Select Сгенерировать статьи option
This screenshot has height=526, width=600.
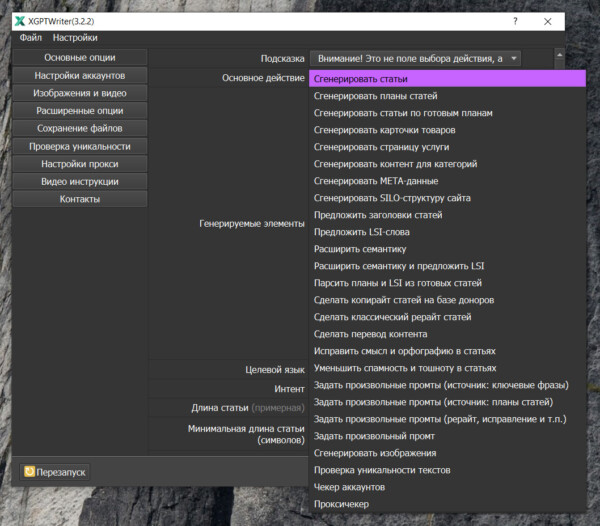point(447,79)
